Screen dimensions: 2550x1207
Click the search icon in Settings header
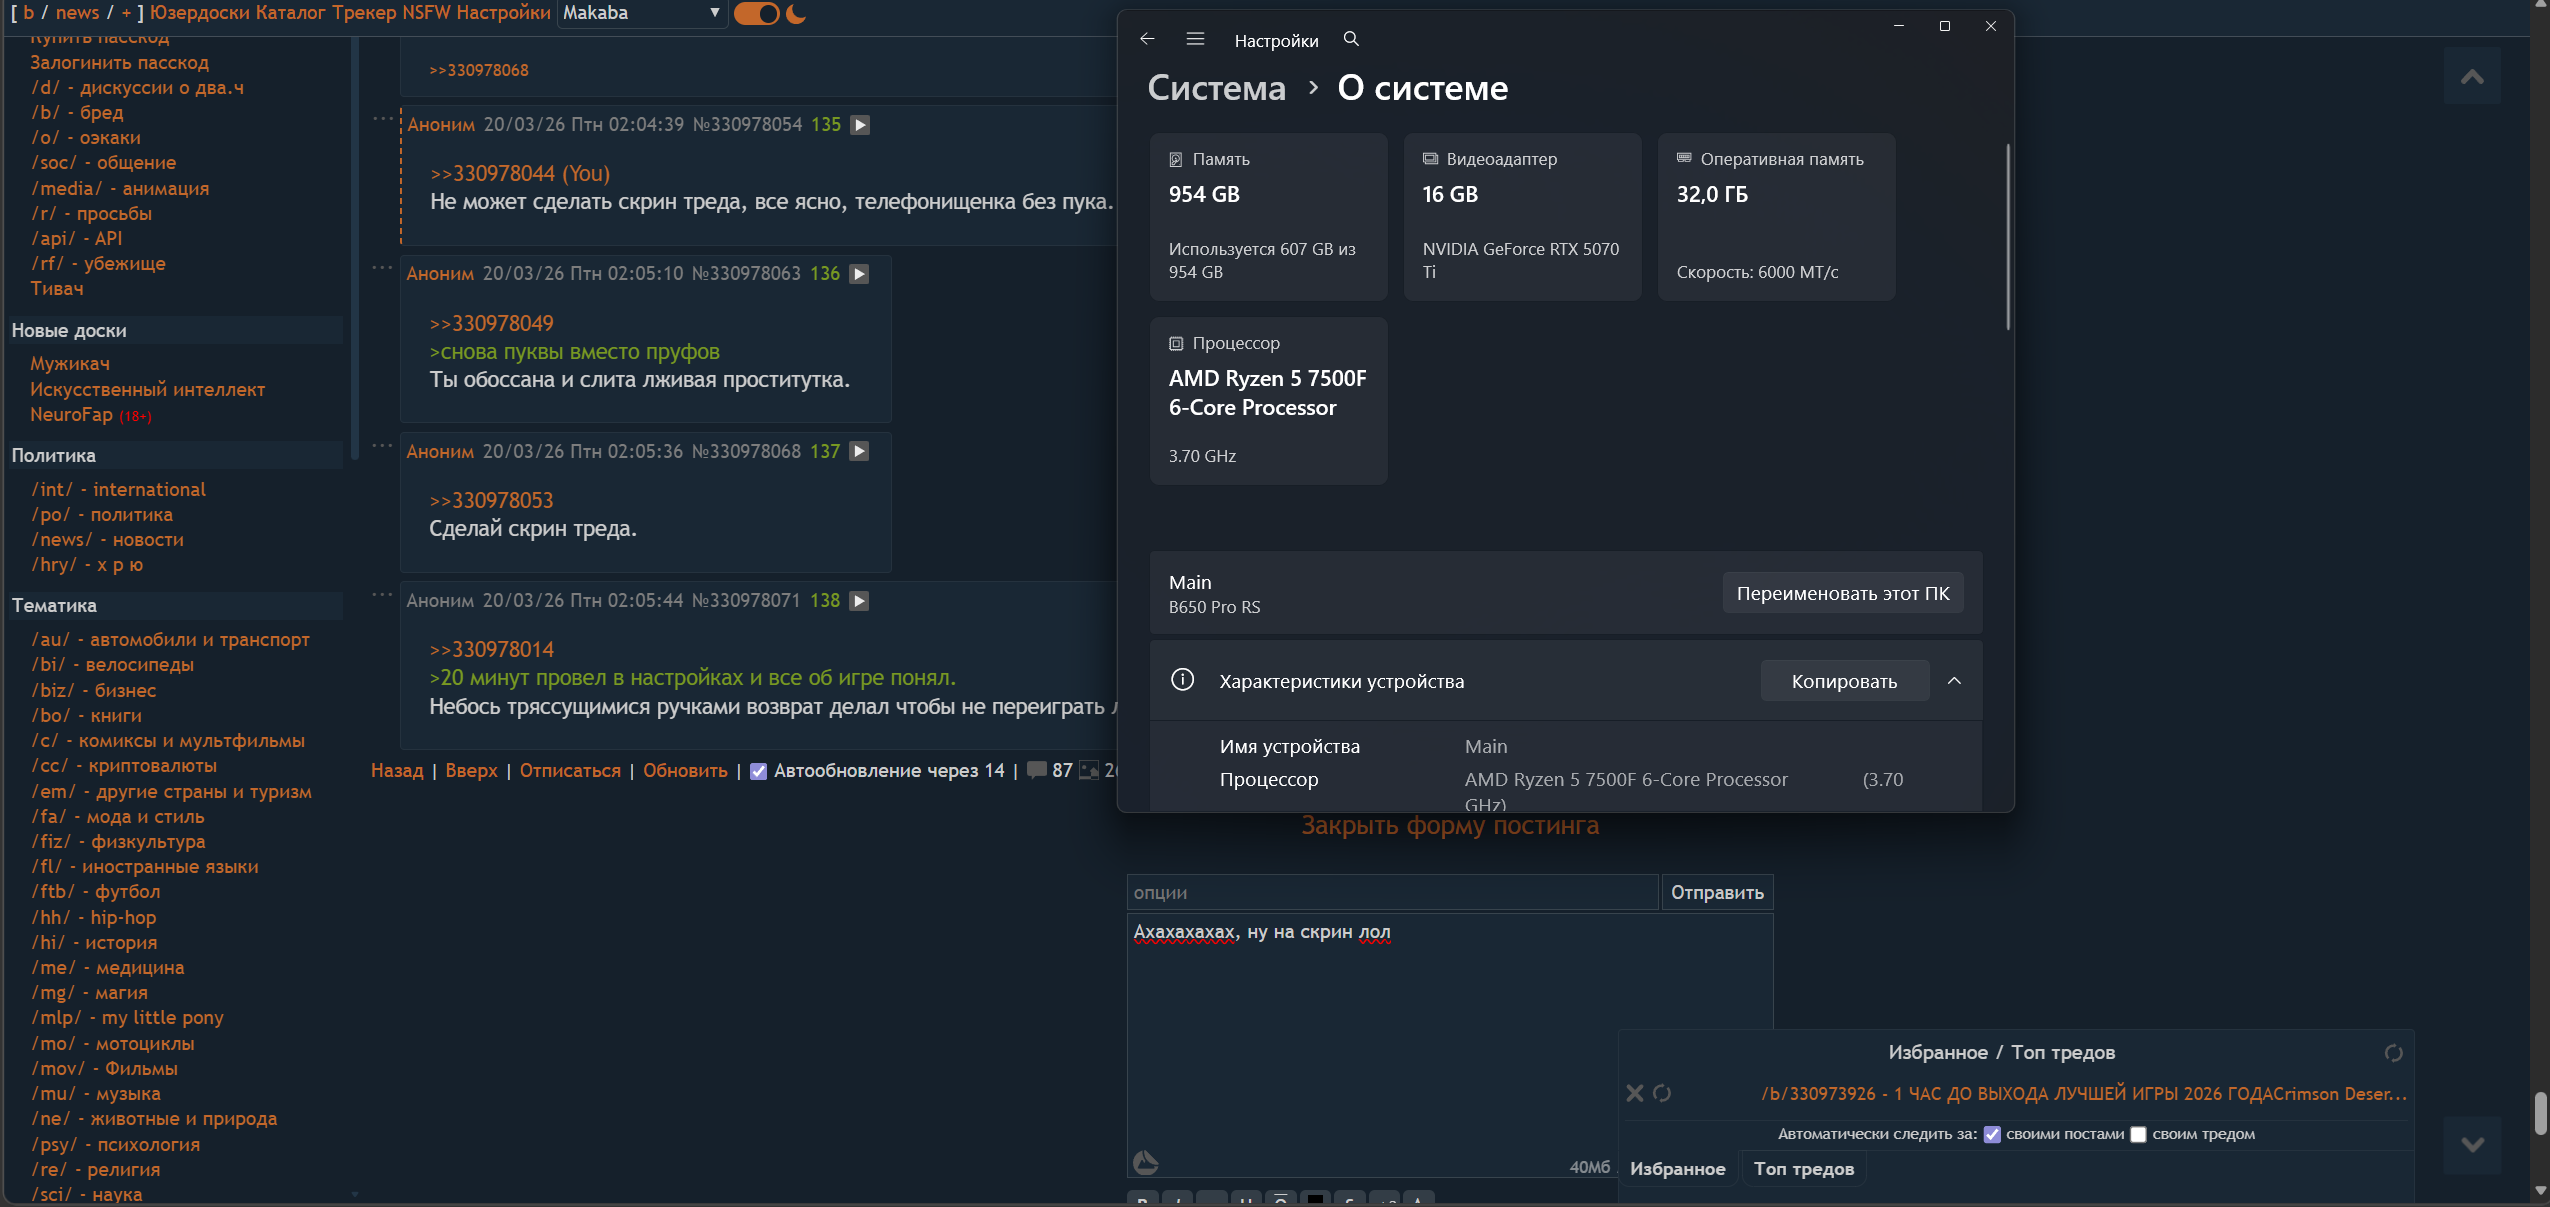(1351, 39)
